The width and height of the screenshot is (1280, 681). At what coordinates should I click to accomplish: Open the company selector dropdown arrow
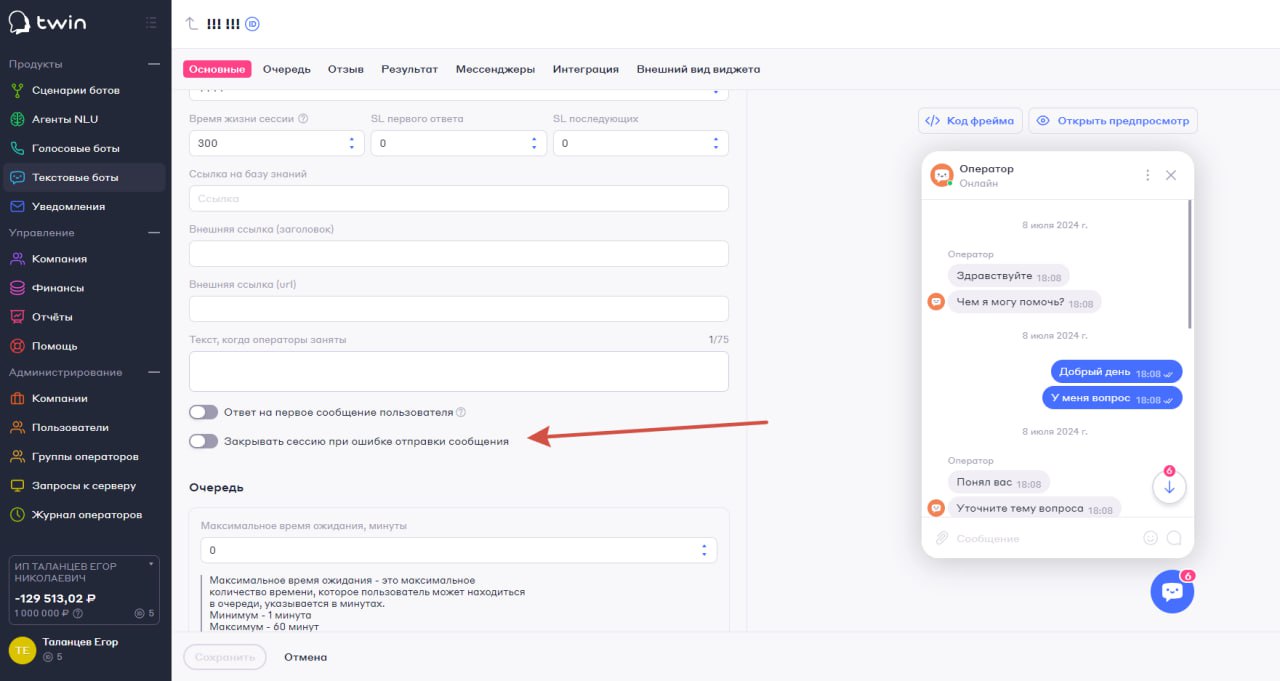[151, 564]
